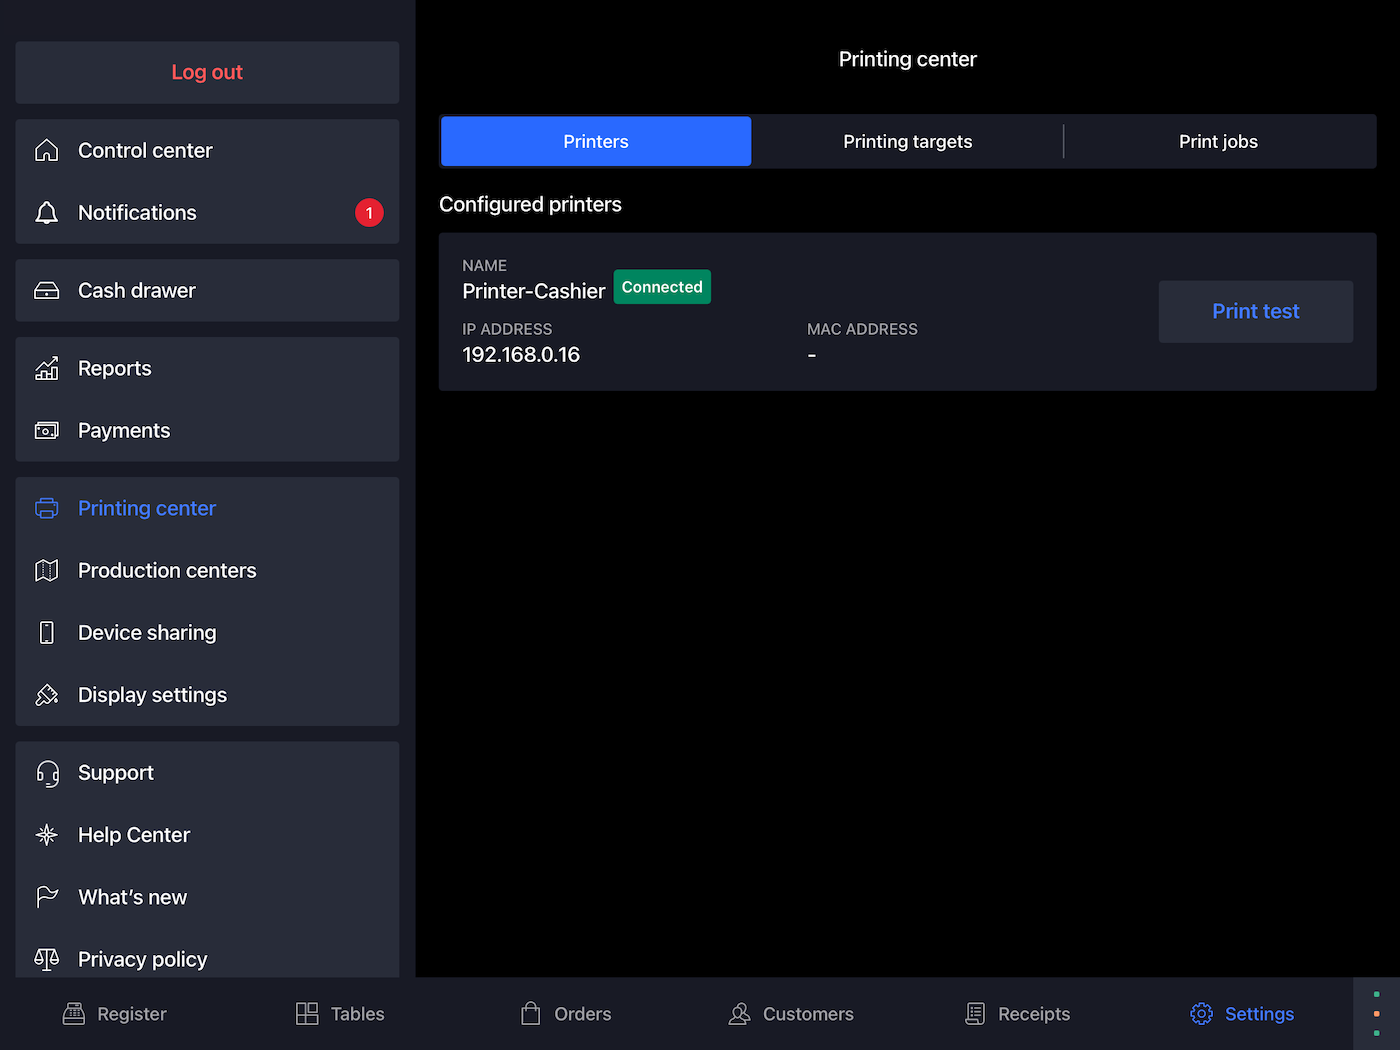The image size is (1400, 1050).
Task: Open the Print jobs tab
Action: pos(1218,142)
